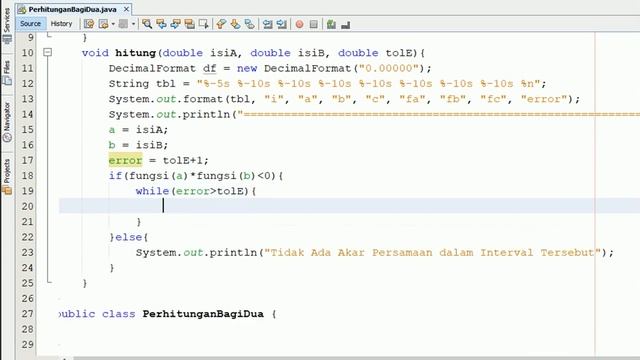
Task: Click line number 20 in the gutter
Action: [x=27, y=207]
